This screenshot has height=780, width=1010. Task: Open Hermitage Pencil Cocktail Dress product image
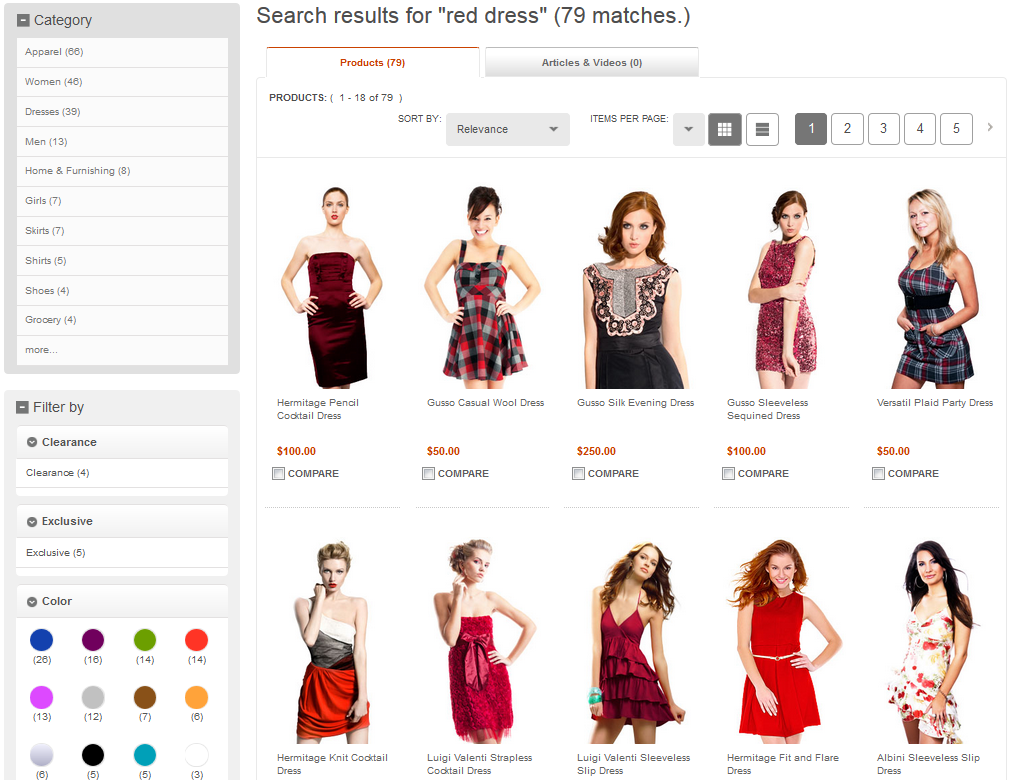pos(332,287)
